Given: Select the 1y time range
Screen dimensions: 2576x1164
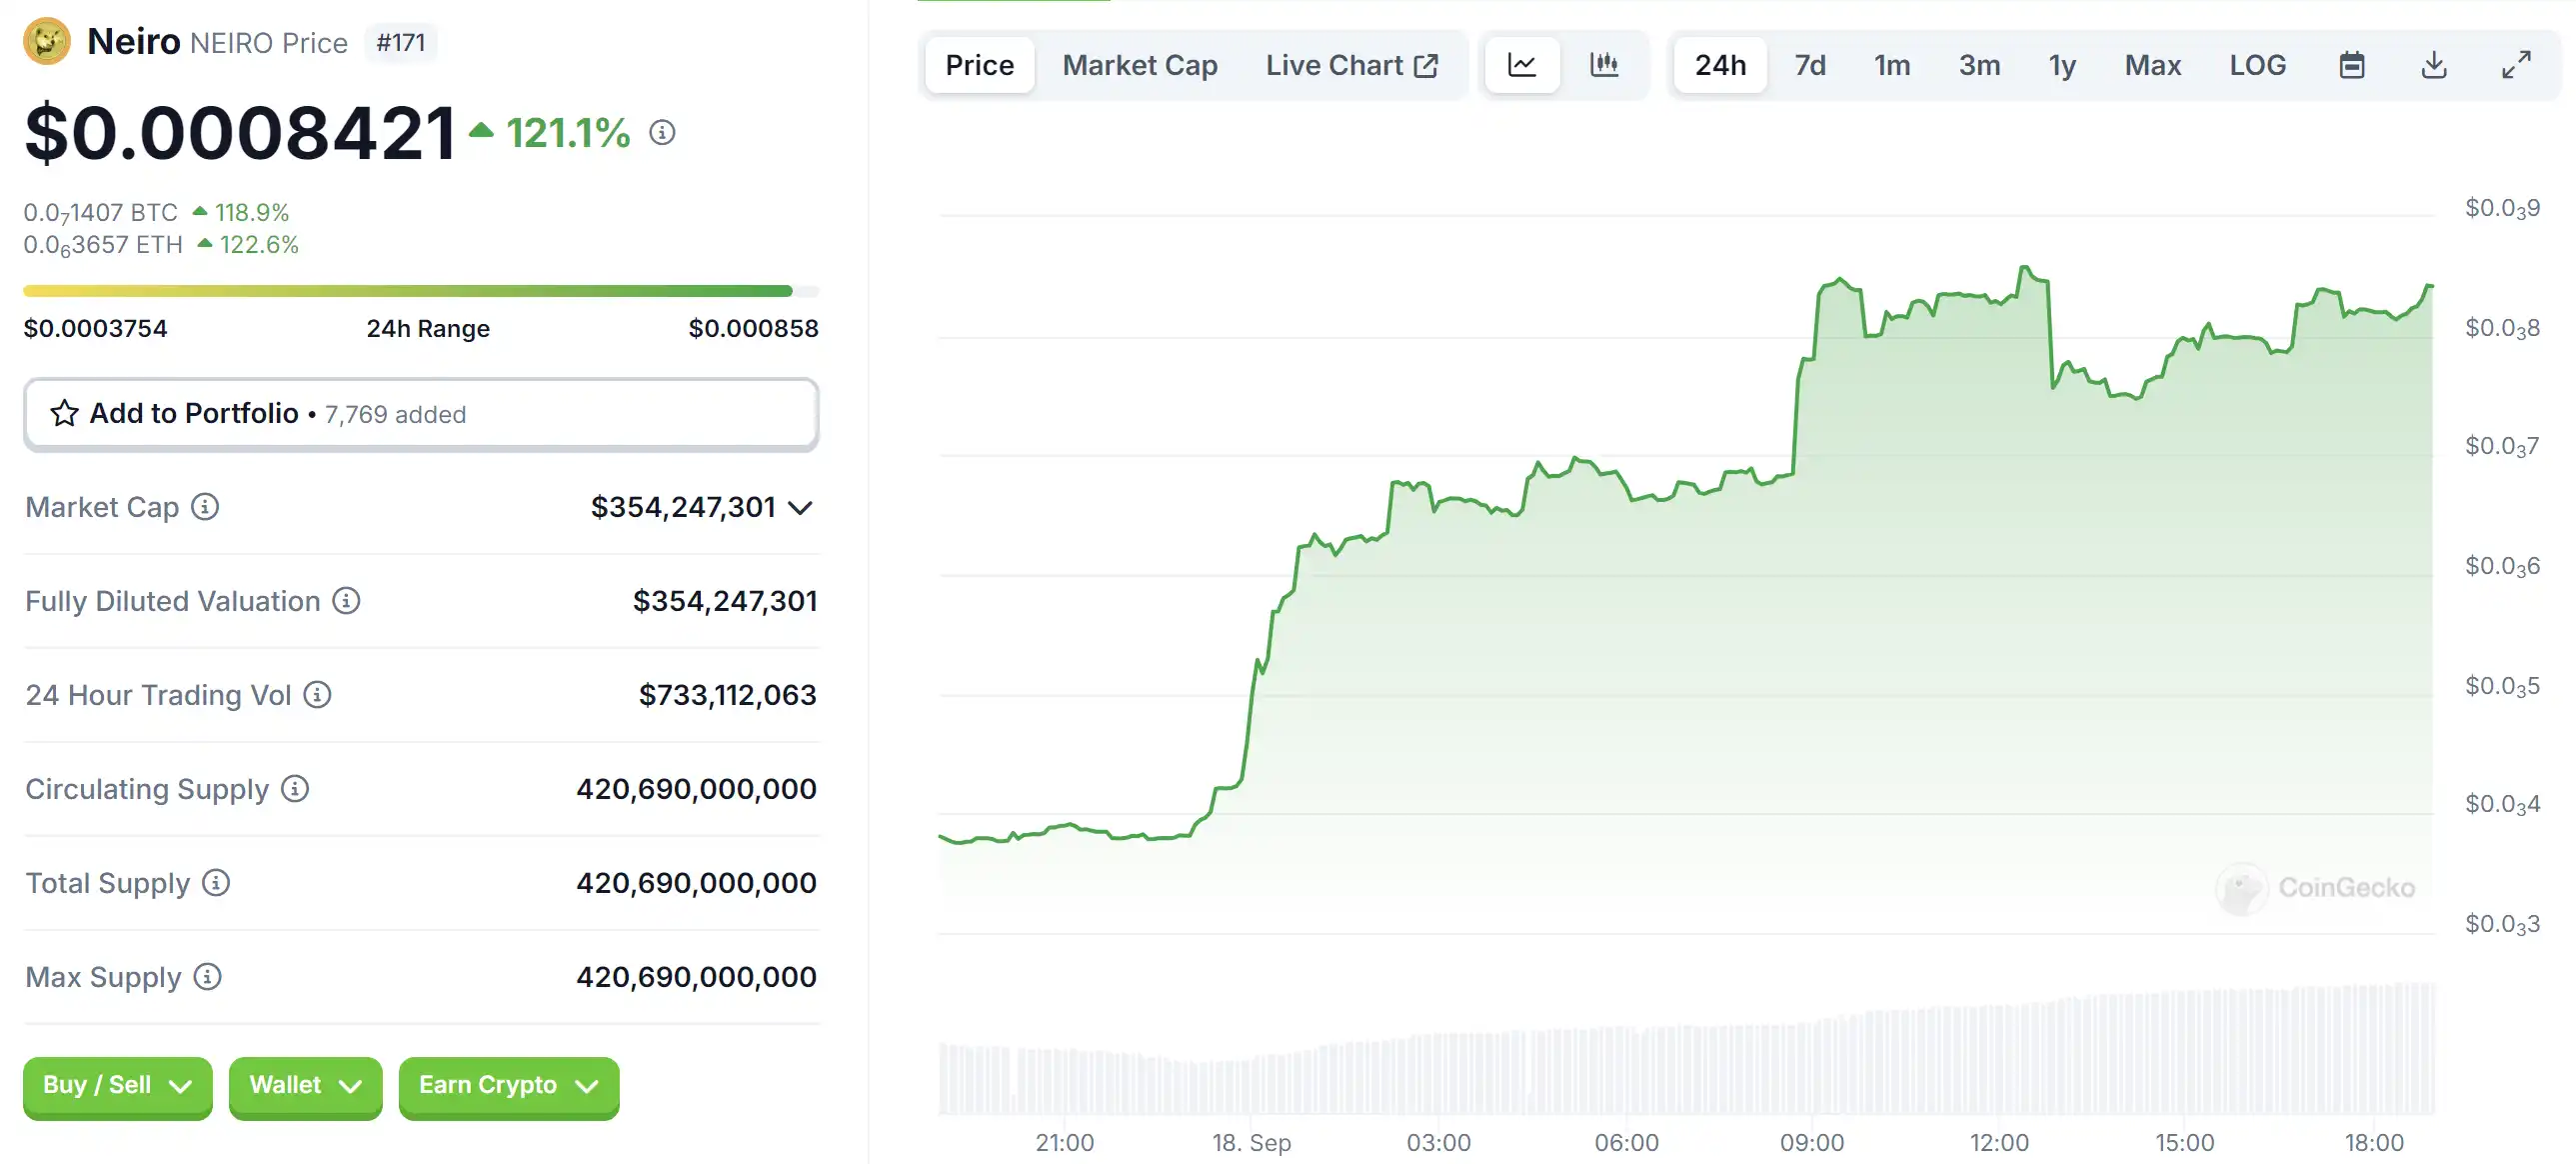Looking at the screenshot, I should (2061, 65).
